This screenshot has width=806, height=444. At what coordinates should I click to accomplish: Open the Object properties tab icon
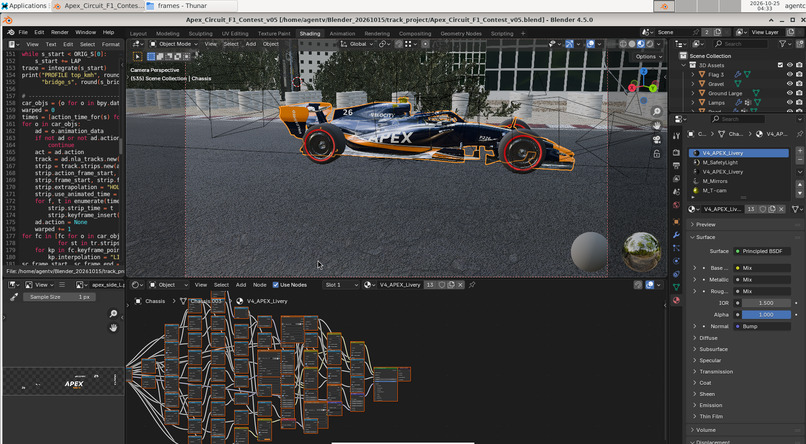676,221
